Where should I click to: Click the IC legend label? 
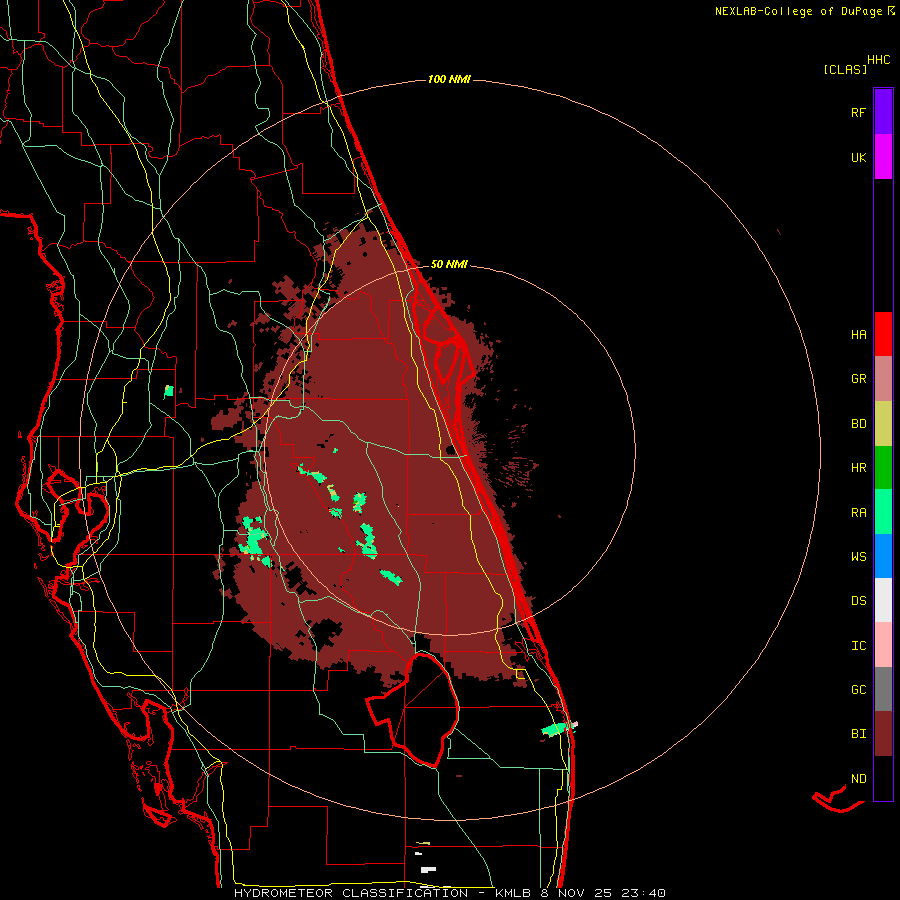coord(858,646)
